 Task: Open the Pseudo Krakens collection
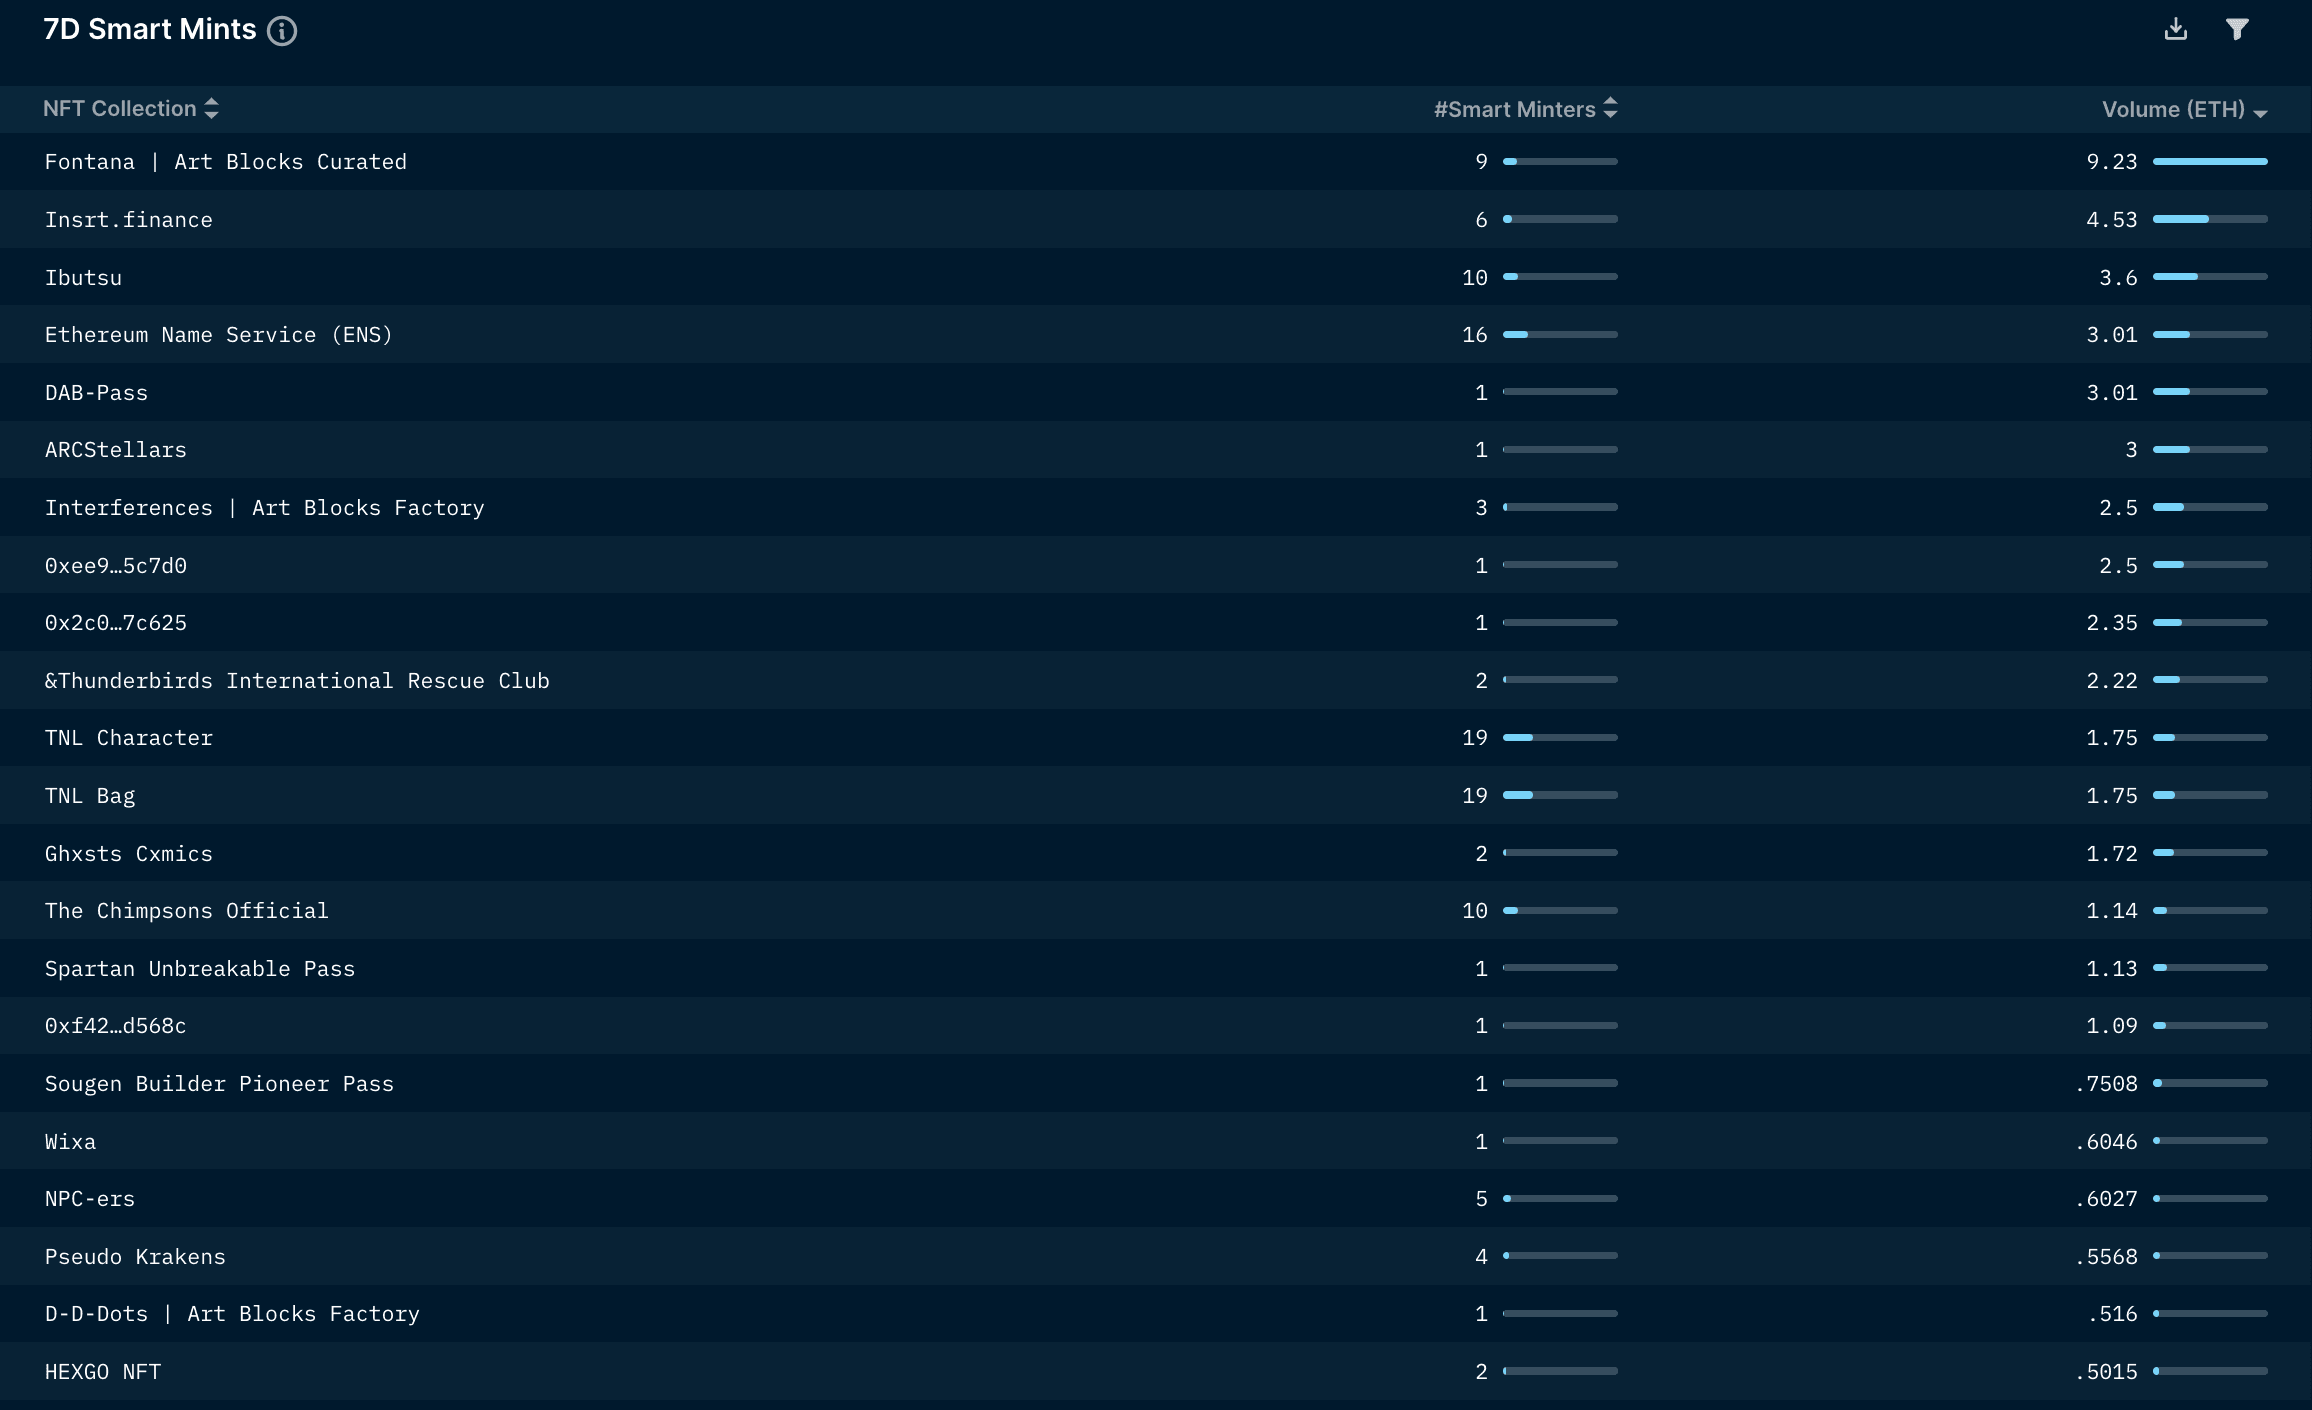[135, 1257]
